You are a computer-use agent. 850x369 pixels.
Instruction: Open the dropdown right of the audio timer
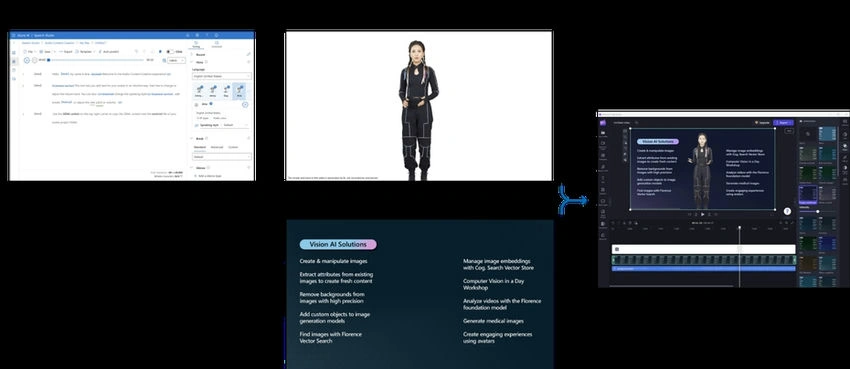tap(176, 60)
